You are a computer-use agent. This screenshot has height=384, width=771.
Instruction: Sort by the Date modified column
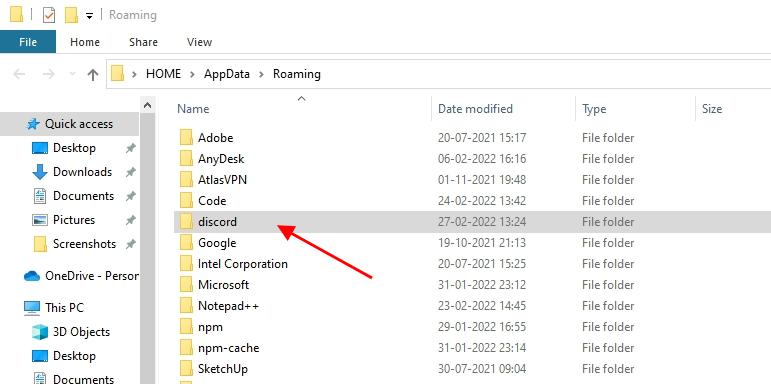pyautogui.click(x=475, y=109)
